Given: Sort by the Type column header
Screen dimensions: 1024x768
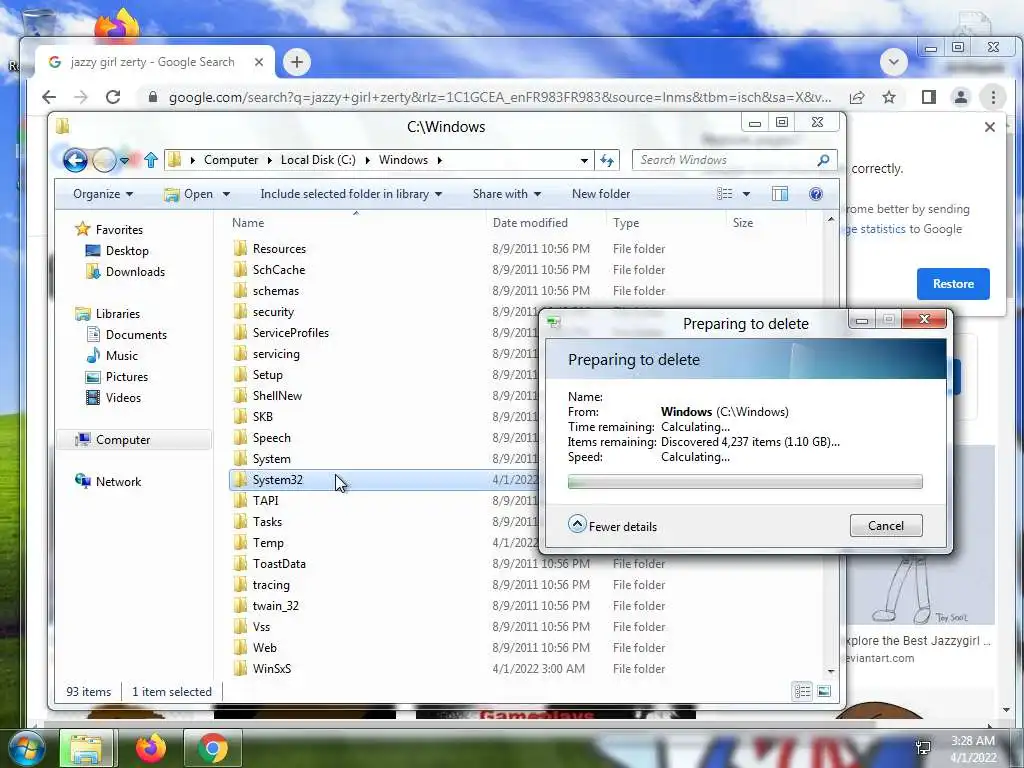Looking at the screenshot, I should (x=626, y=223).
